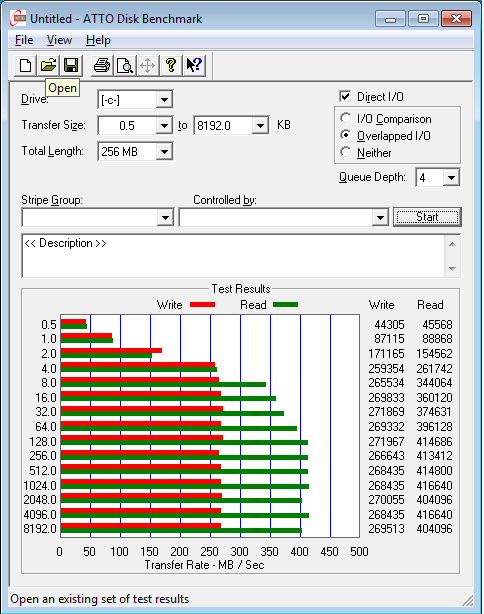Click the New document toolbar icon
Viewport: 484px width, 614px height.
25,65
